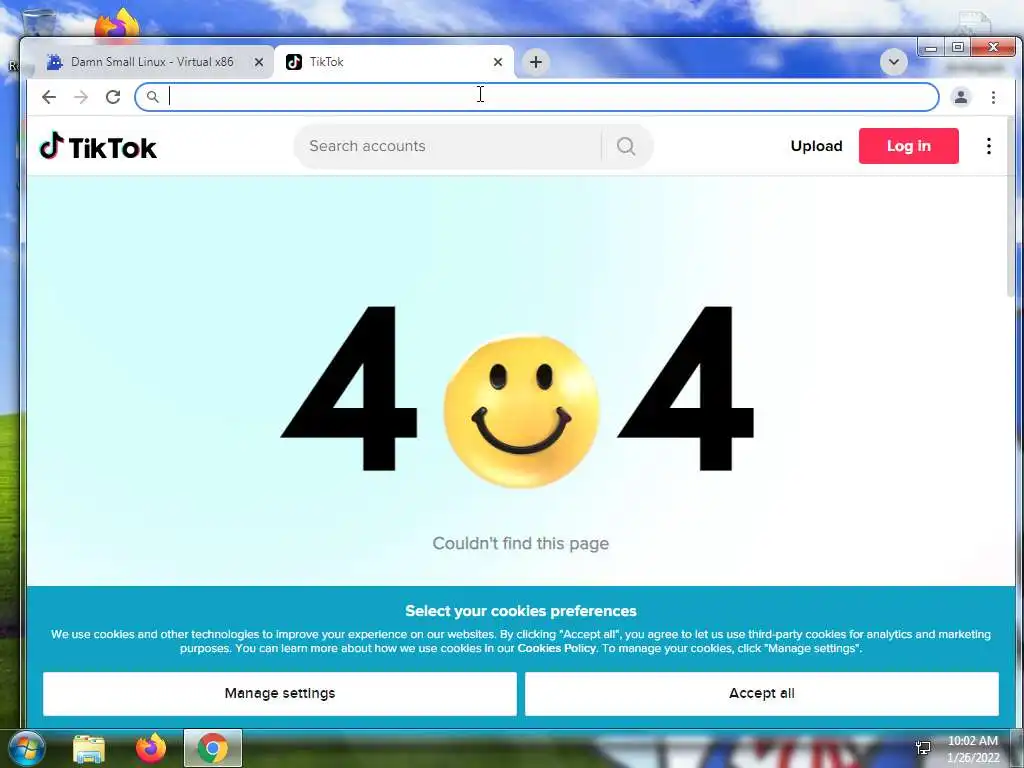Screen dimensions: 1024x768
Task: Click "Select your cookies preferences" heading
Action: (520, 611)
